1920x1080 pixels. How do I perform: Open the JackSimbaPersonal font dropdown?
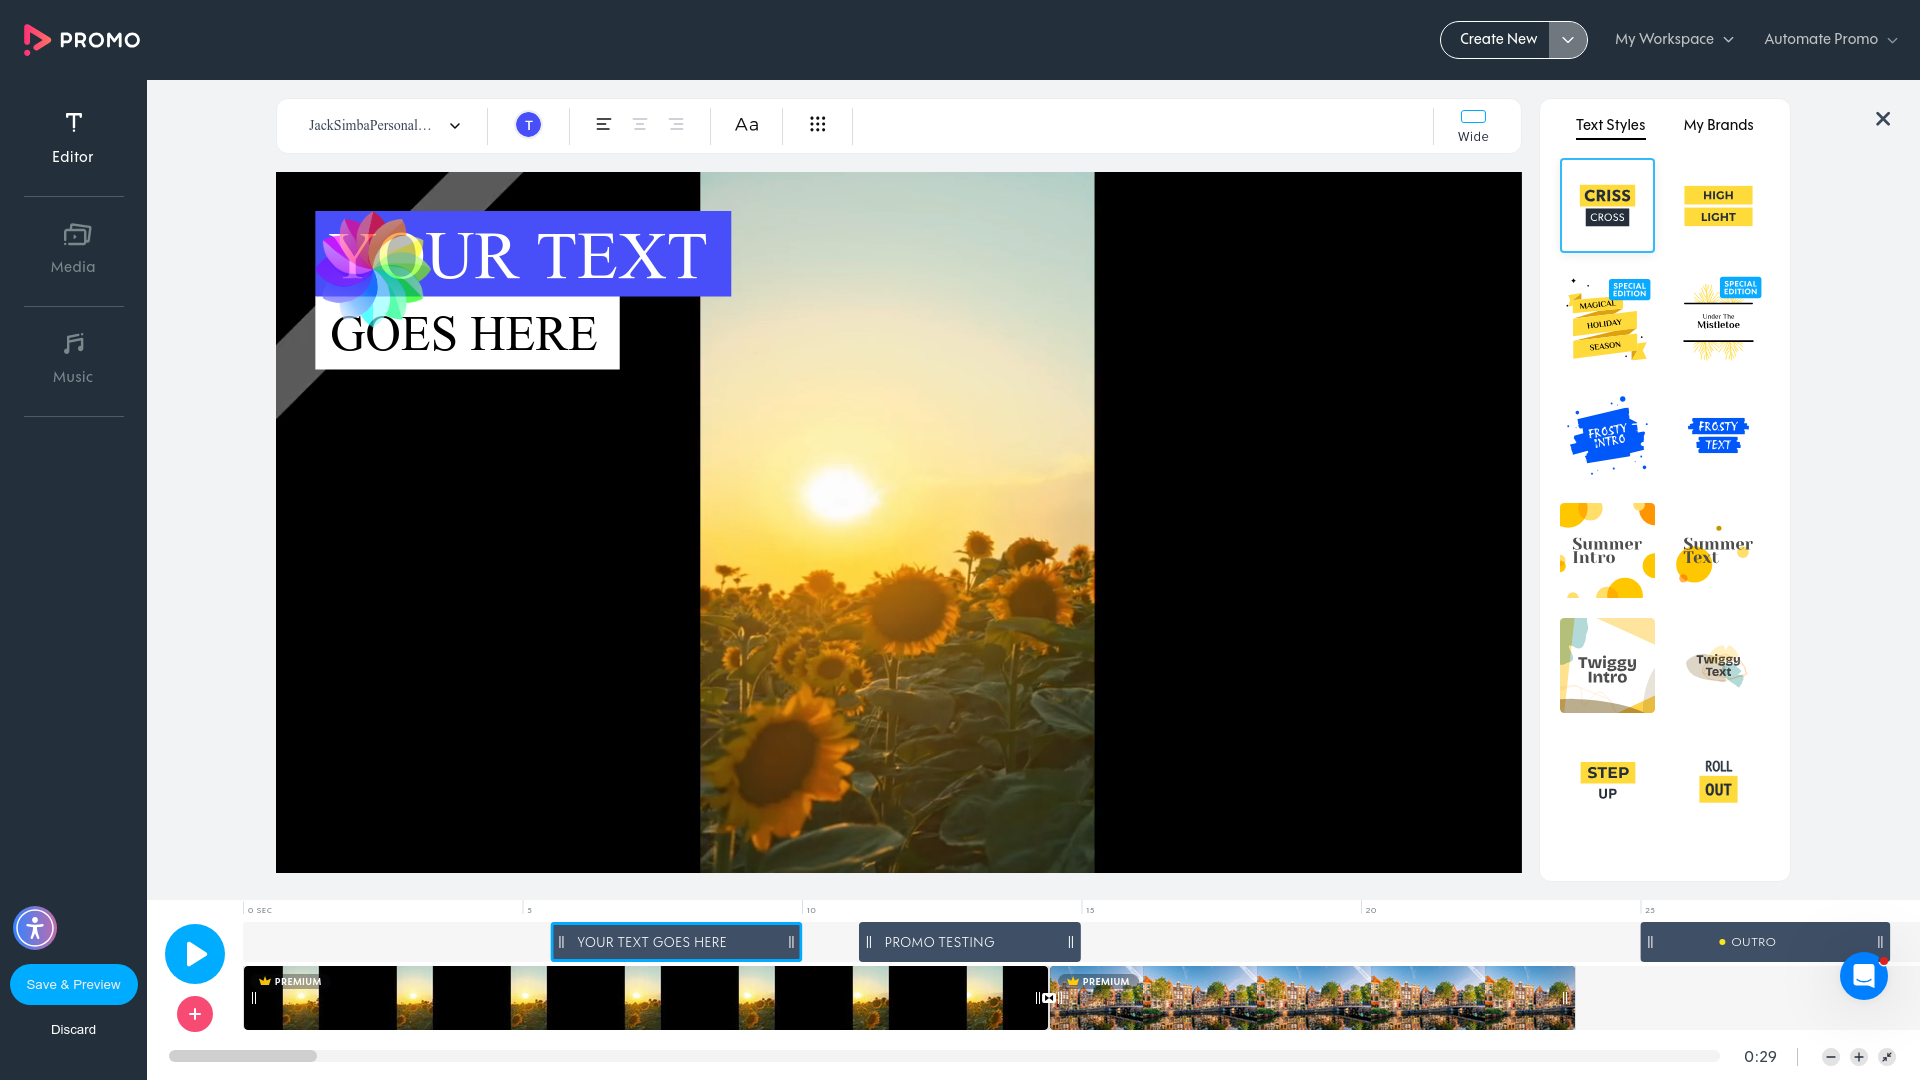pyautogui.click(x=383, y=125)
